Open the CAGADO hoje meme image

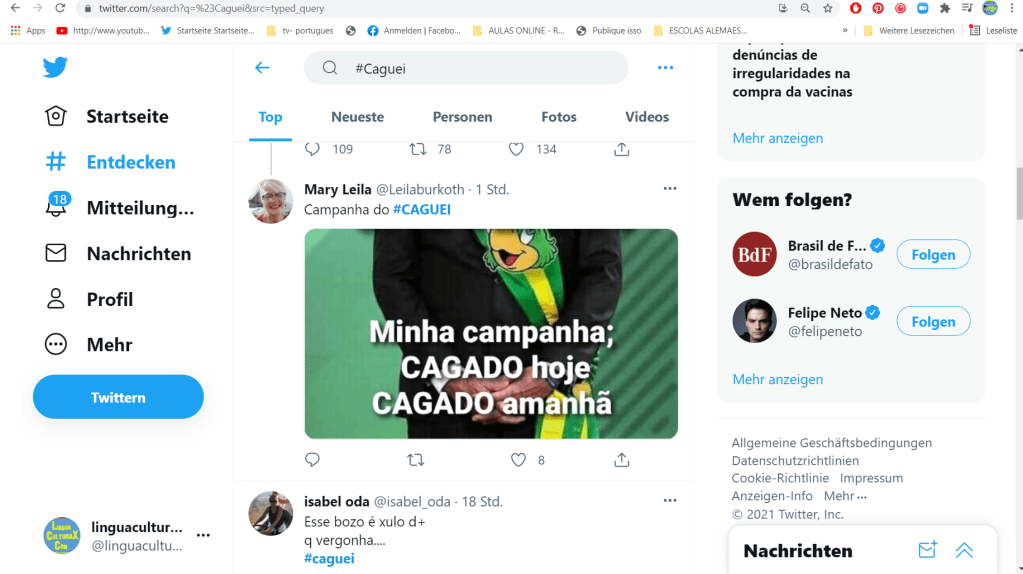tap(491, 333)
